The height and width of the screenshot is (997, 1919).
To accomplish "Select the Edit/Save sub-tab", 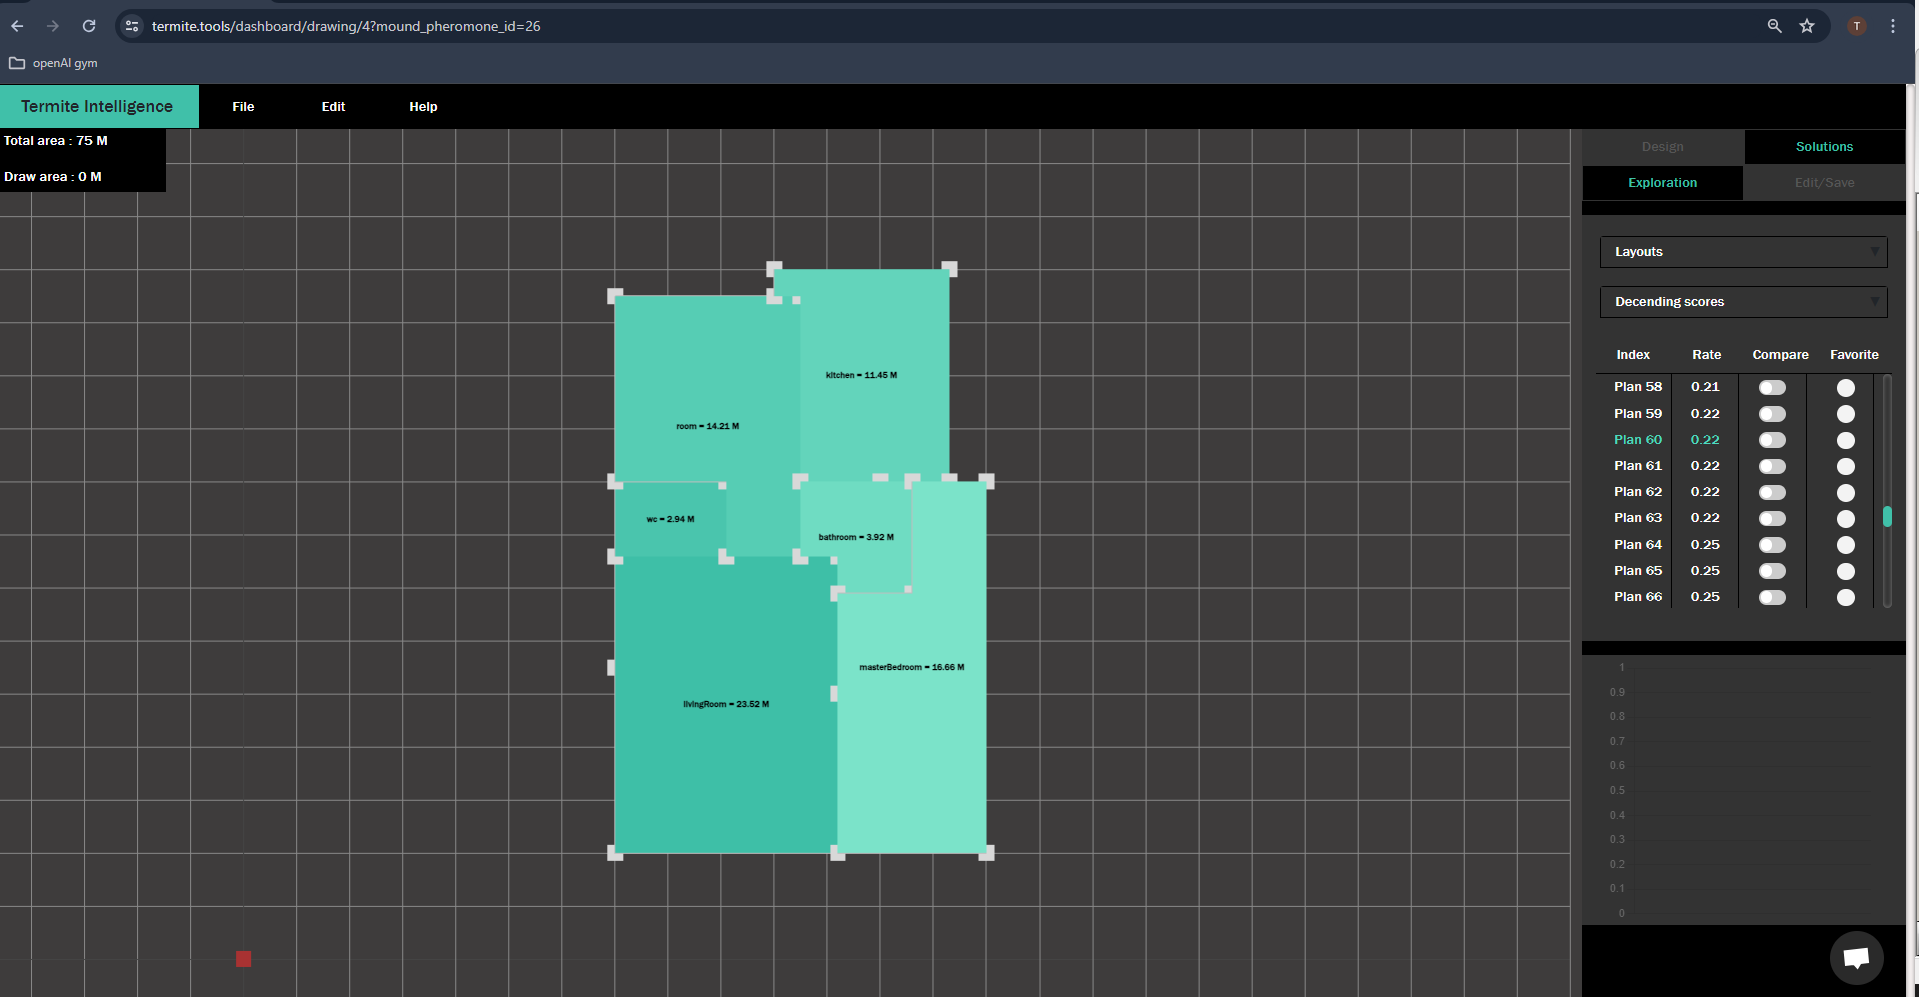I will coord(1824,183).
